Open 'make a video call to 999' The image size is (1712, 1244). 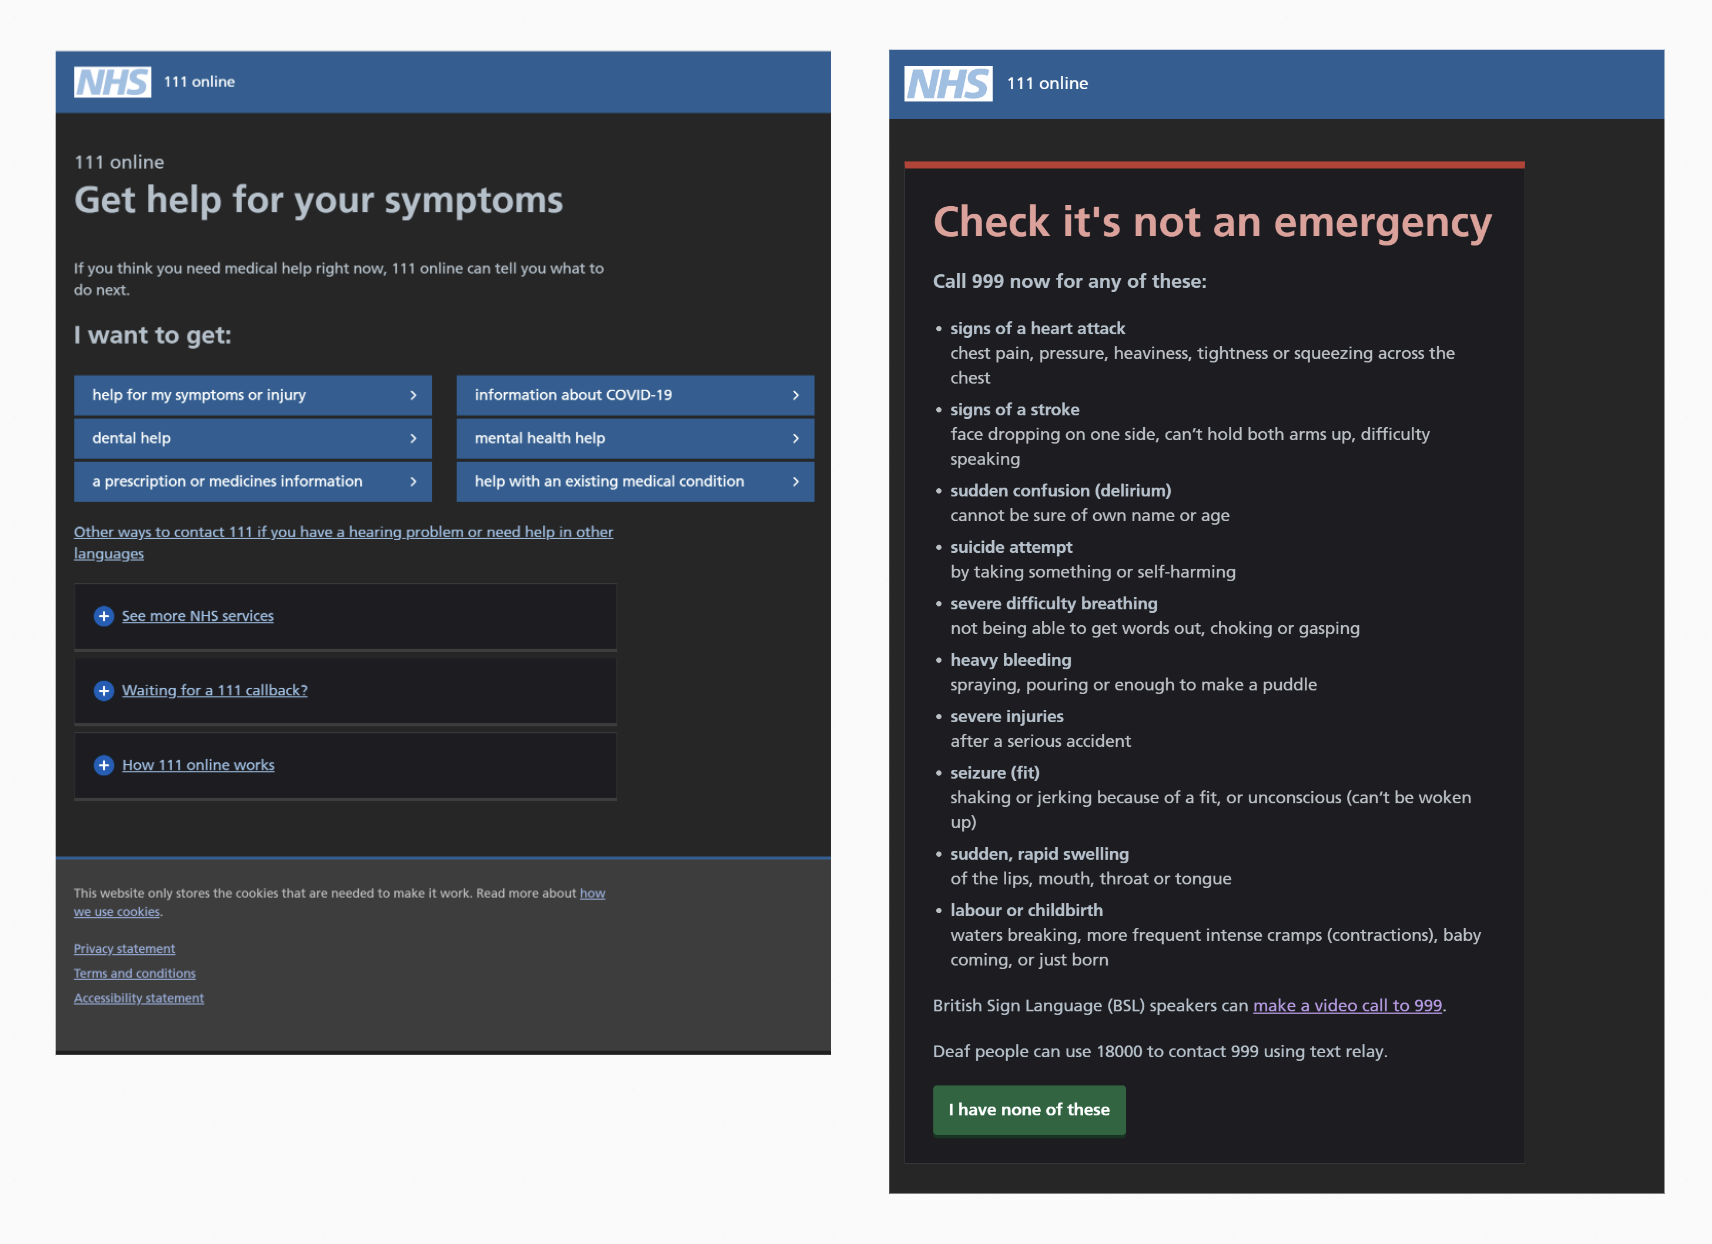[1346, 1005]
